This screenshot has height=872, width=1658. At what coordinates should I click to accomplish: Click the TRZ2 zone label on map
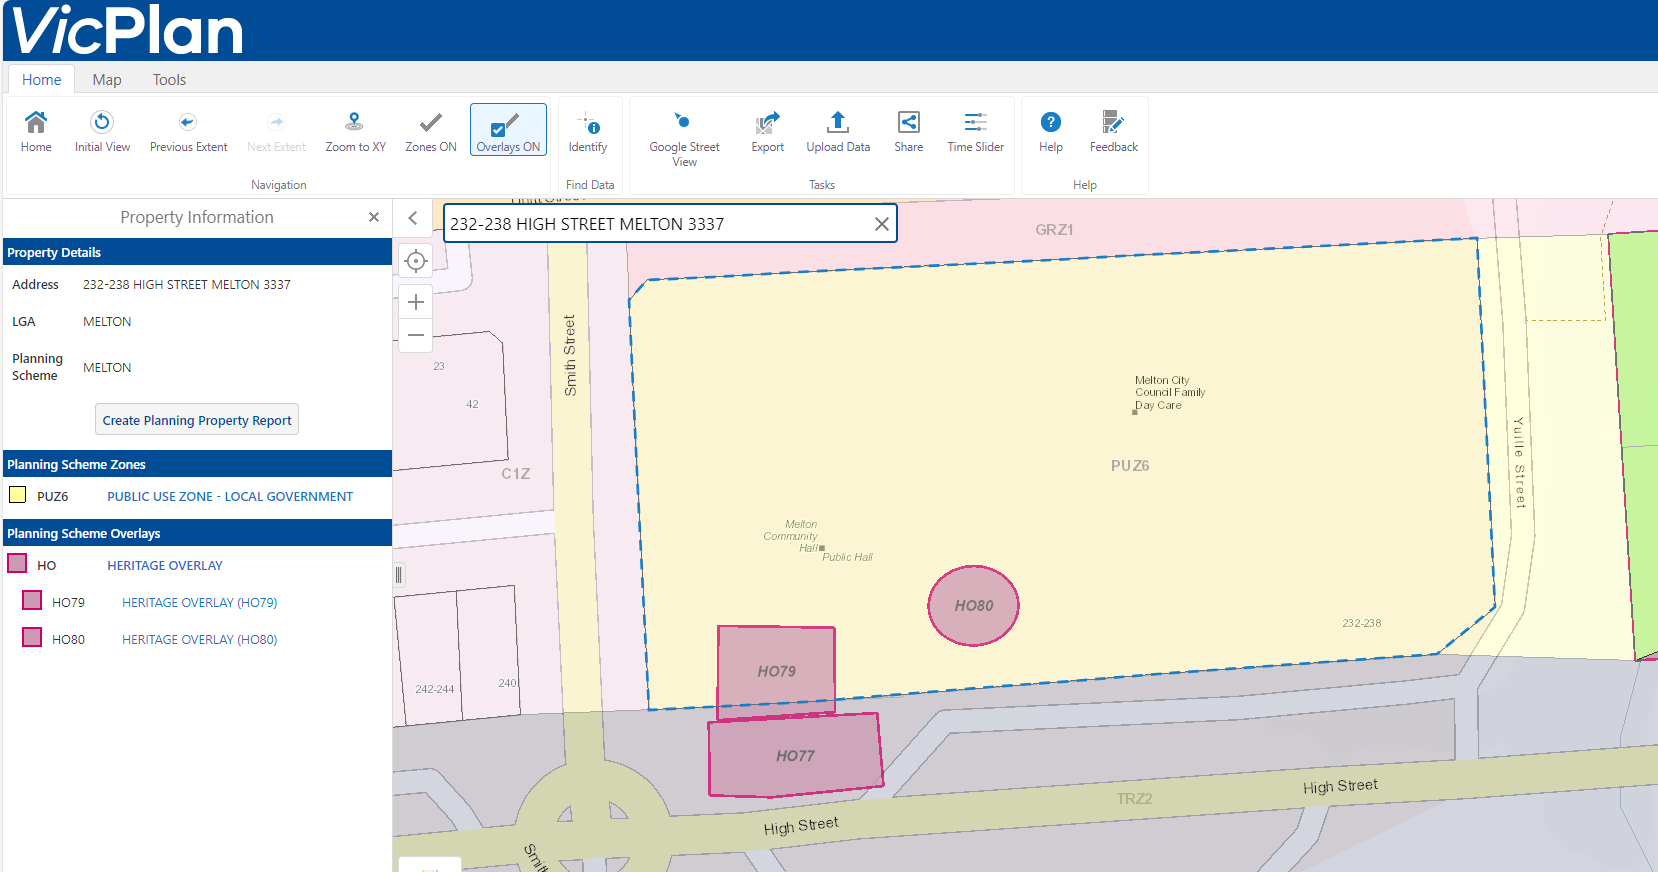pyautogui.click(x=1134, y=799)
